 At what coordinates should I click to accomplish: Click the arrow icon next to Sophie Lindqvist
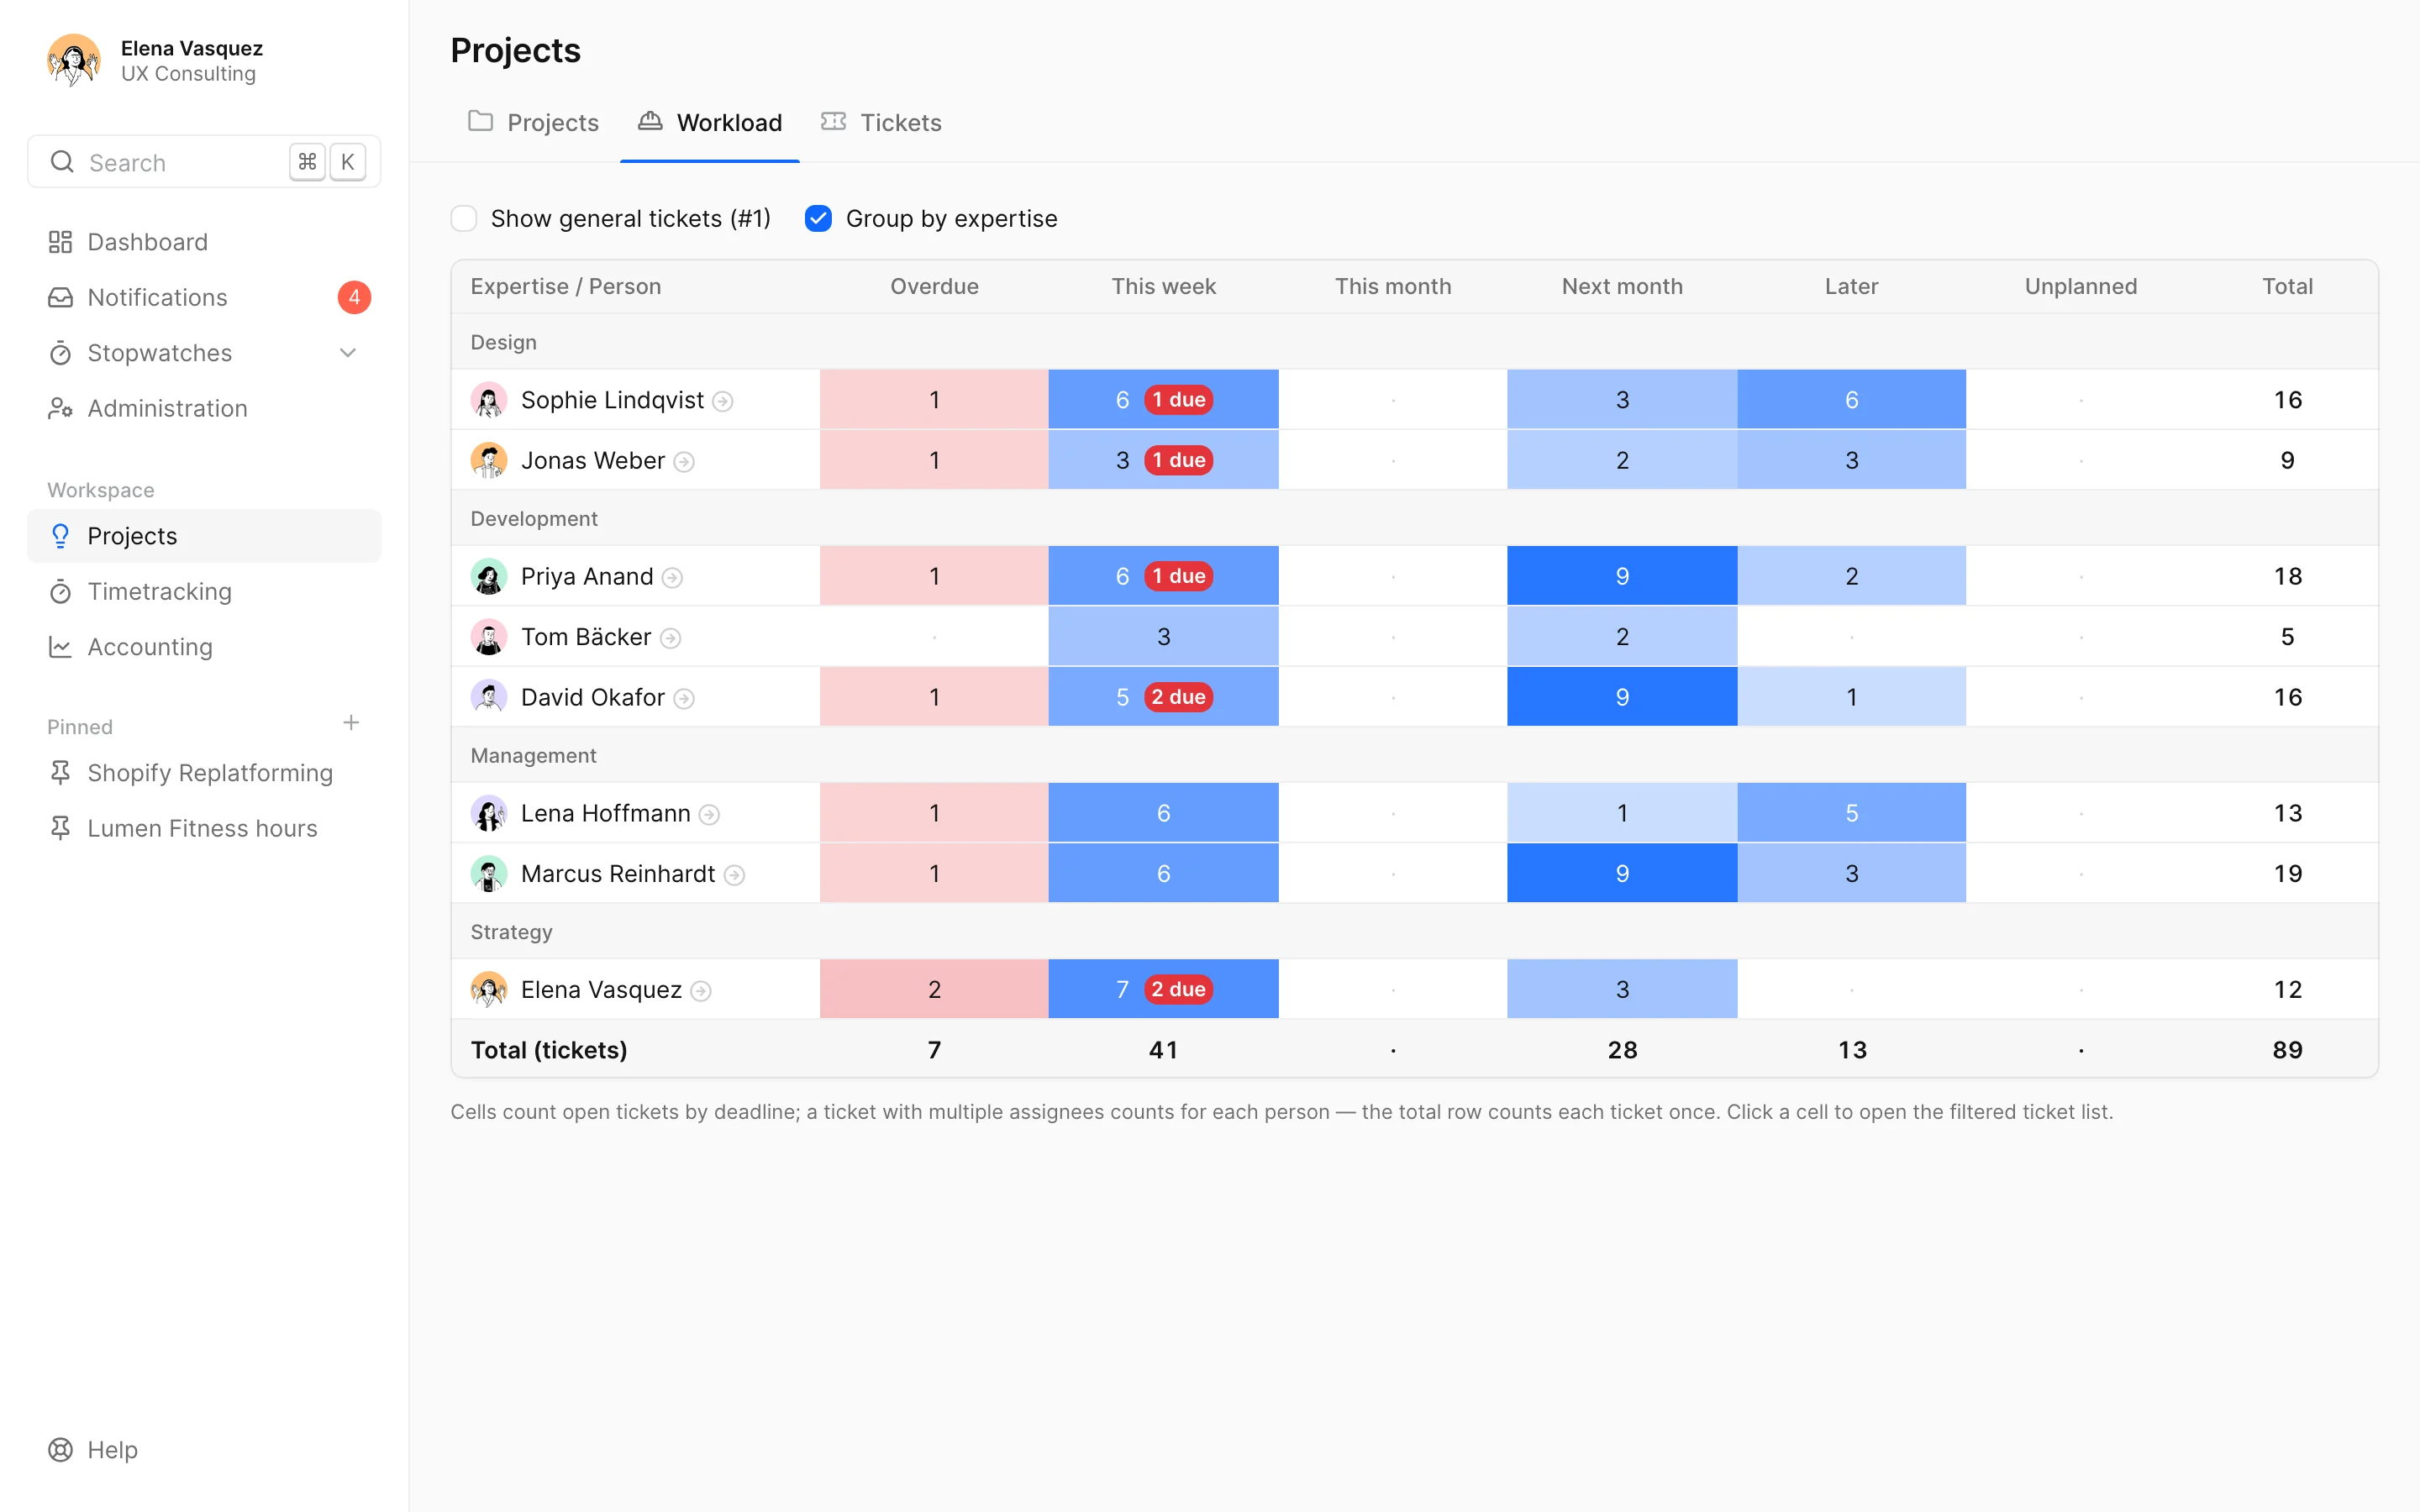pyautogui.click(x=723, y=401)
